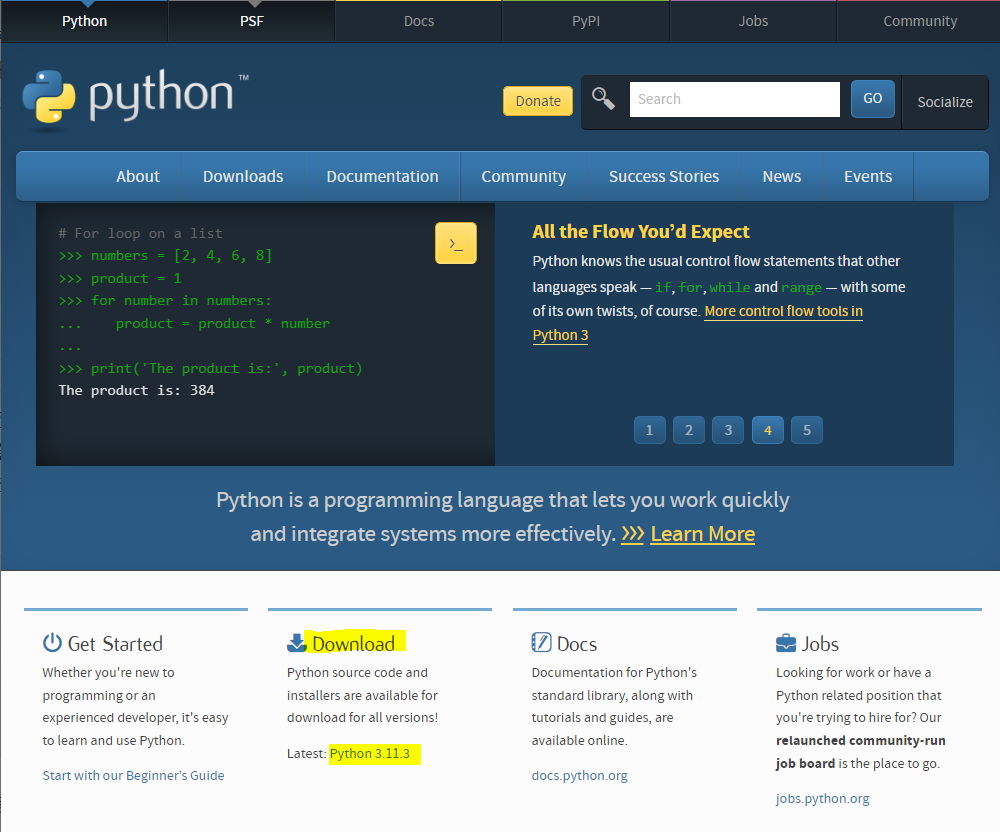
Task: Click the code line 'for number in numbers:'
Action: click(x=165, y=300)
